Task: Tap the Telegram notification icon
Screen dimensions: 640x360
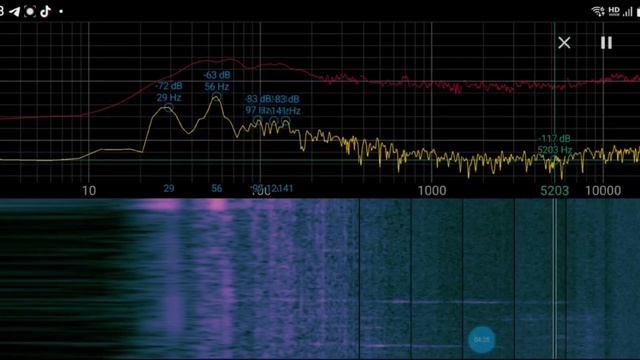Action: click(x=15, y=11)
